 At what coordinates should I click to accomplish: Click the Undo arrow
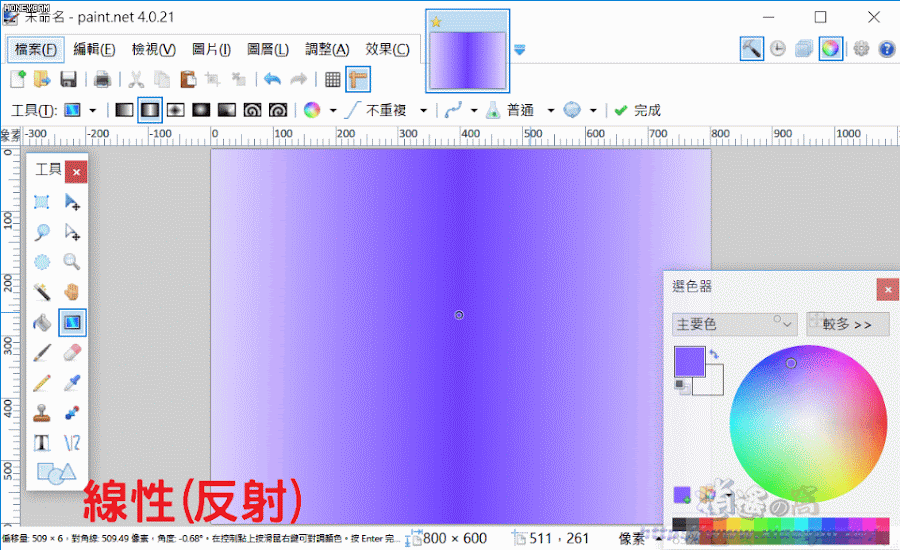coord(273,79)
